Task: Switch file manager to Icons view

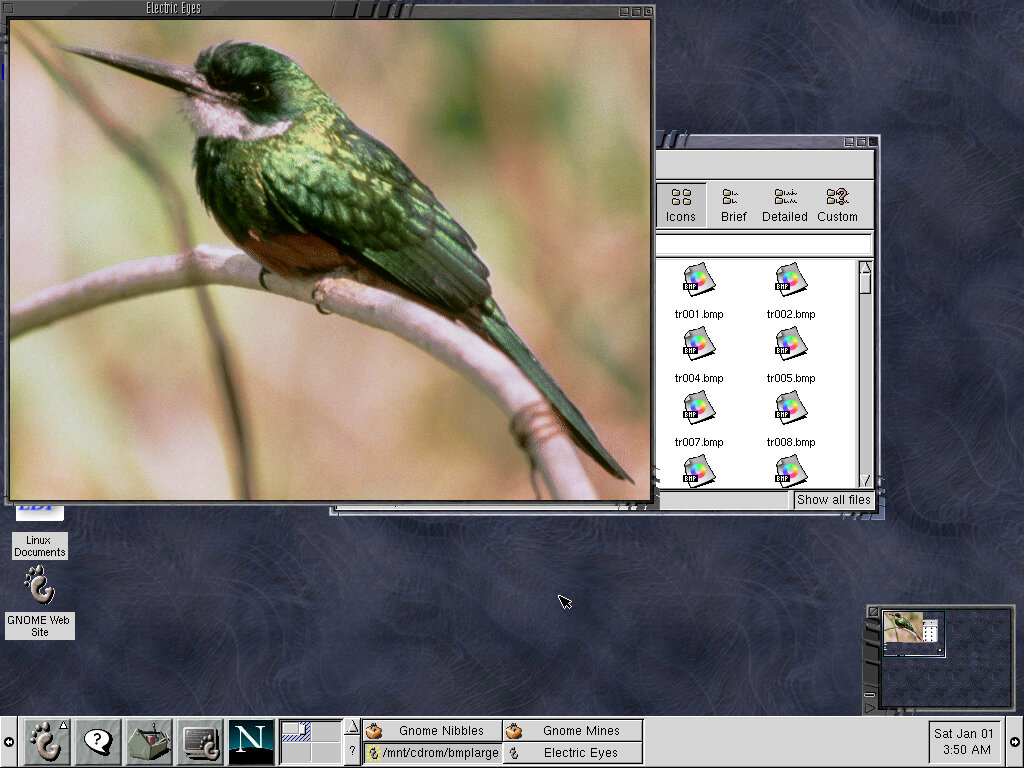Action: coord(681,205)
